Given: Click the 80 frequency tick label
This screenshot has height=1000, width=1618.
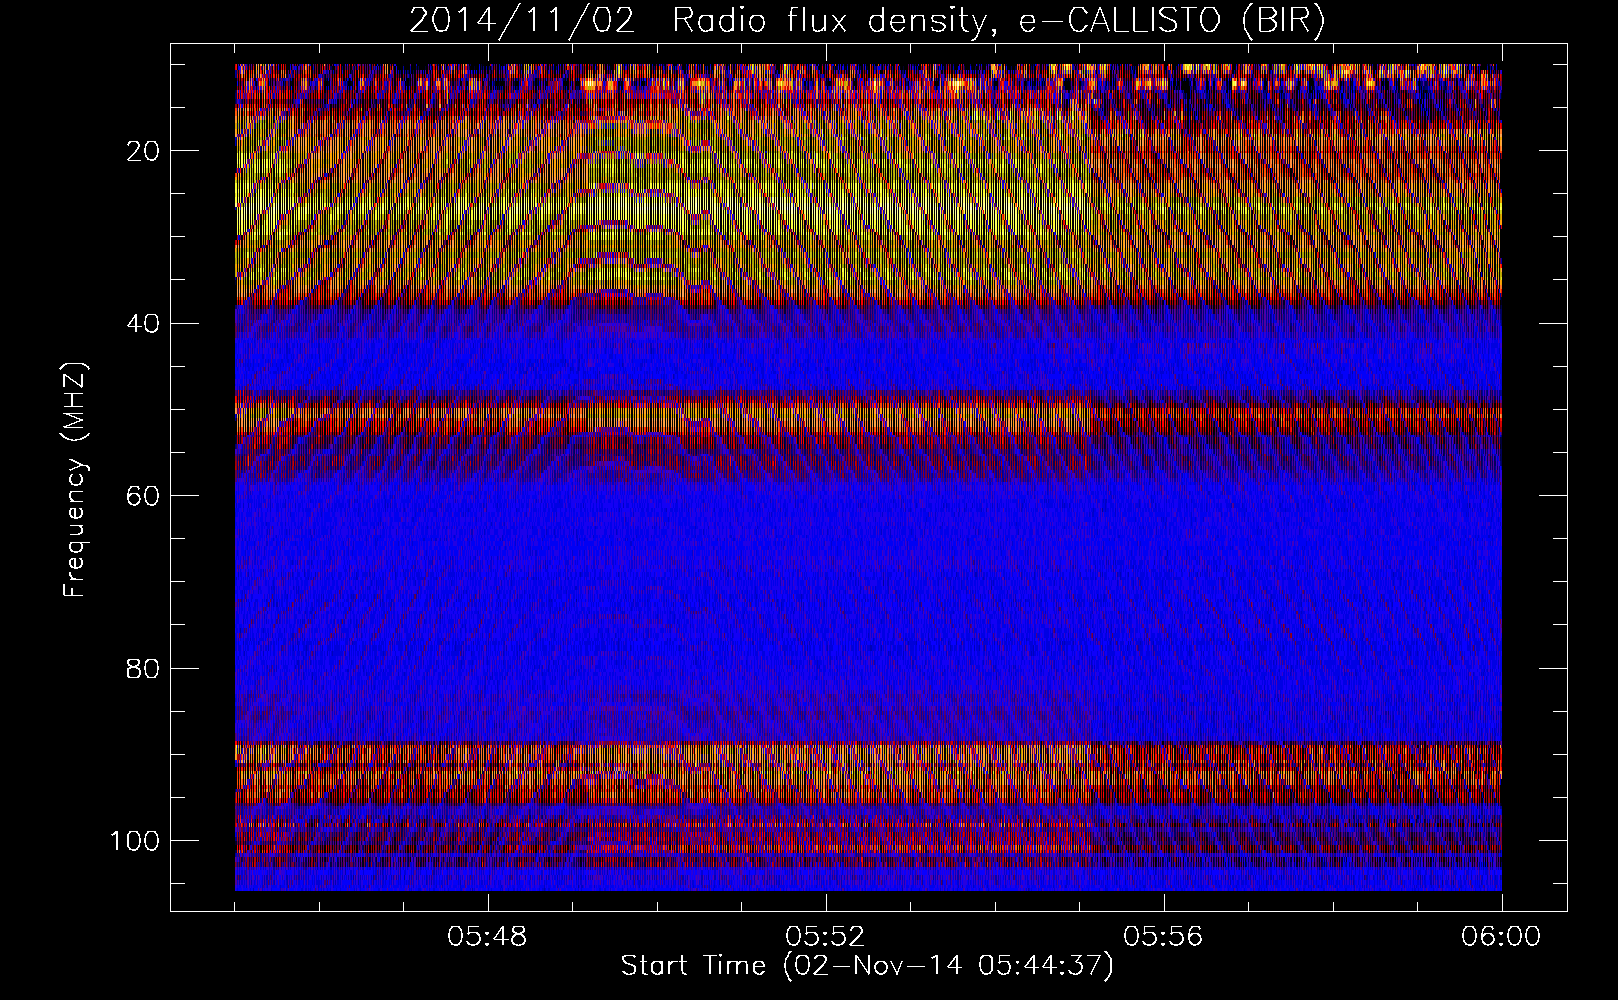Looking at the screenshot, I should point(144,668).
